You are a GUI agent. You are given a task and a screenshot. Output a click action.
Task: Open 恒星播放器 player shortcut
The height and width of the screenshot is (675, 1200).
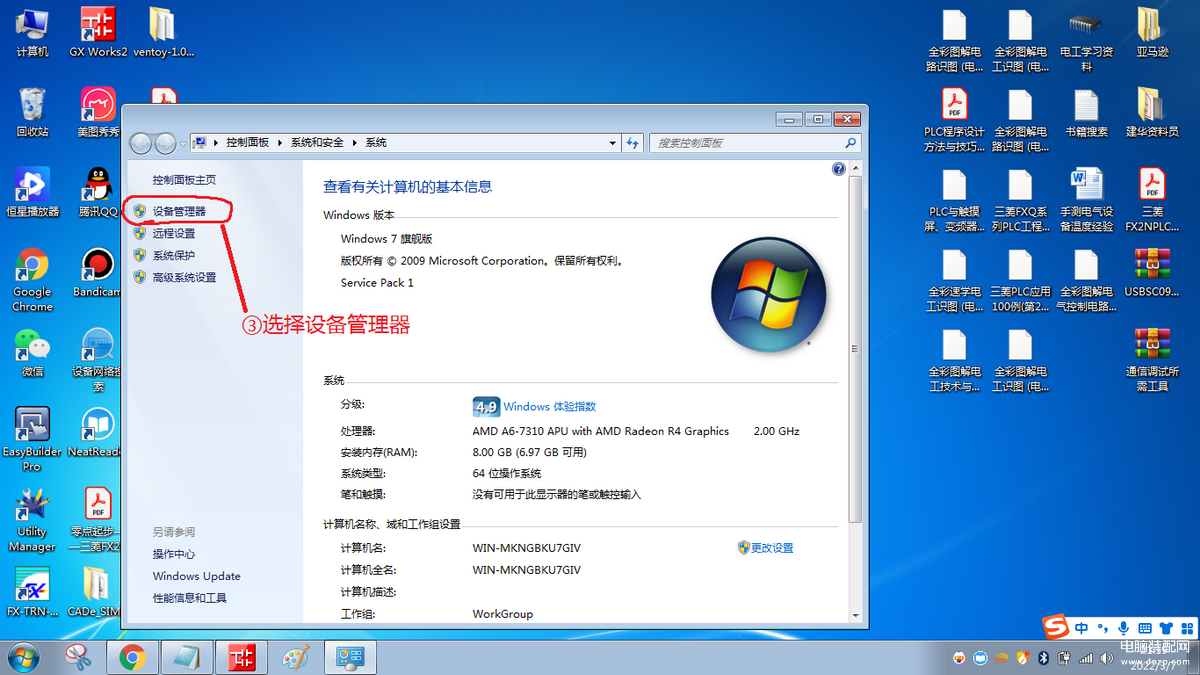(x=32, y=191)
